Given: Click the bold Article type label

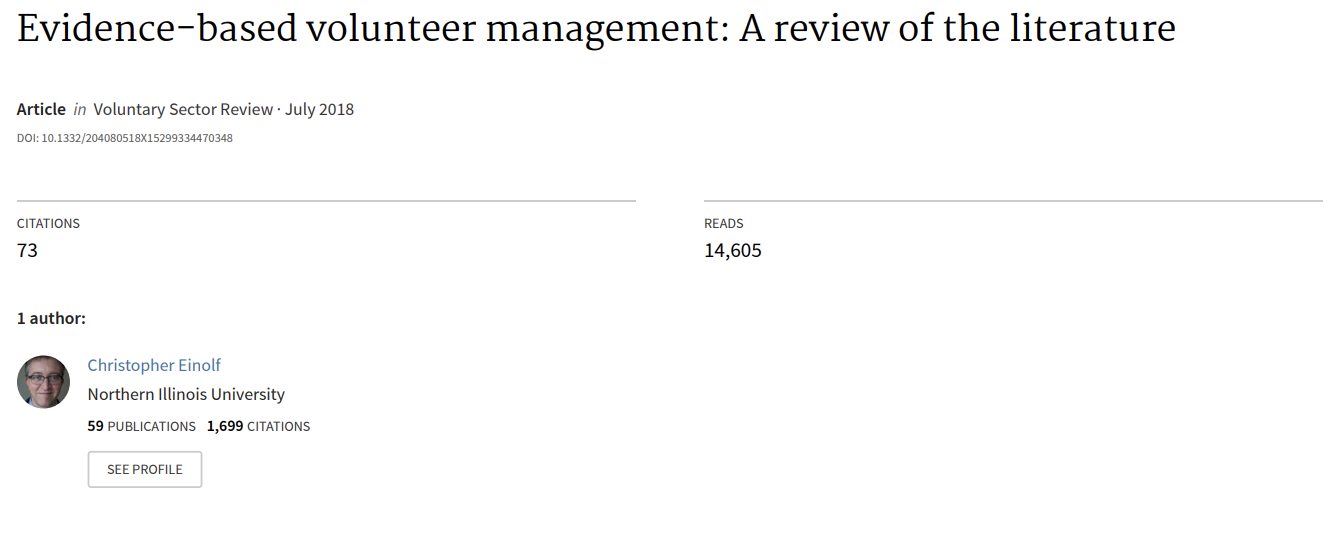Looking at the screenshot, I should tap(41, 109).
